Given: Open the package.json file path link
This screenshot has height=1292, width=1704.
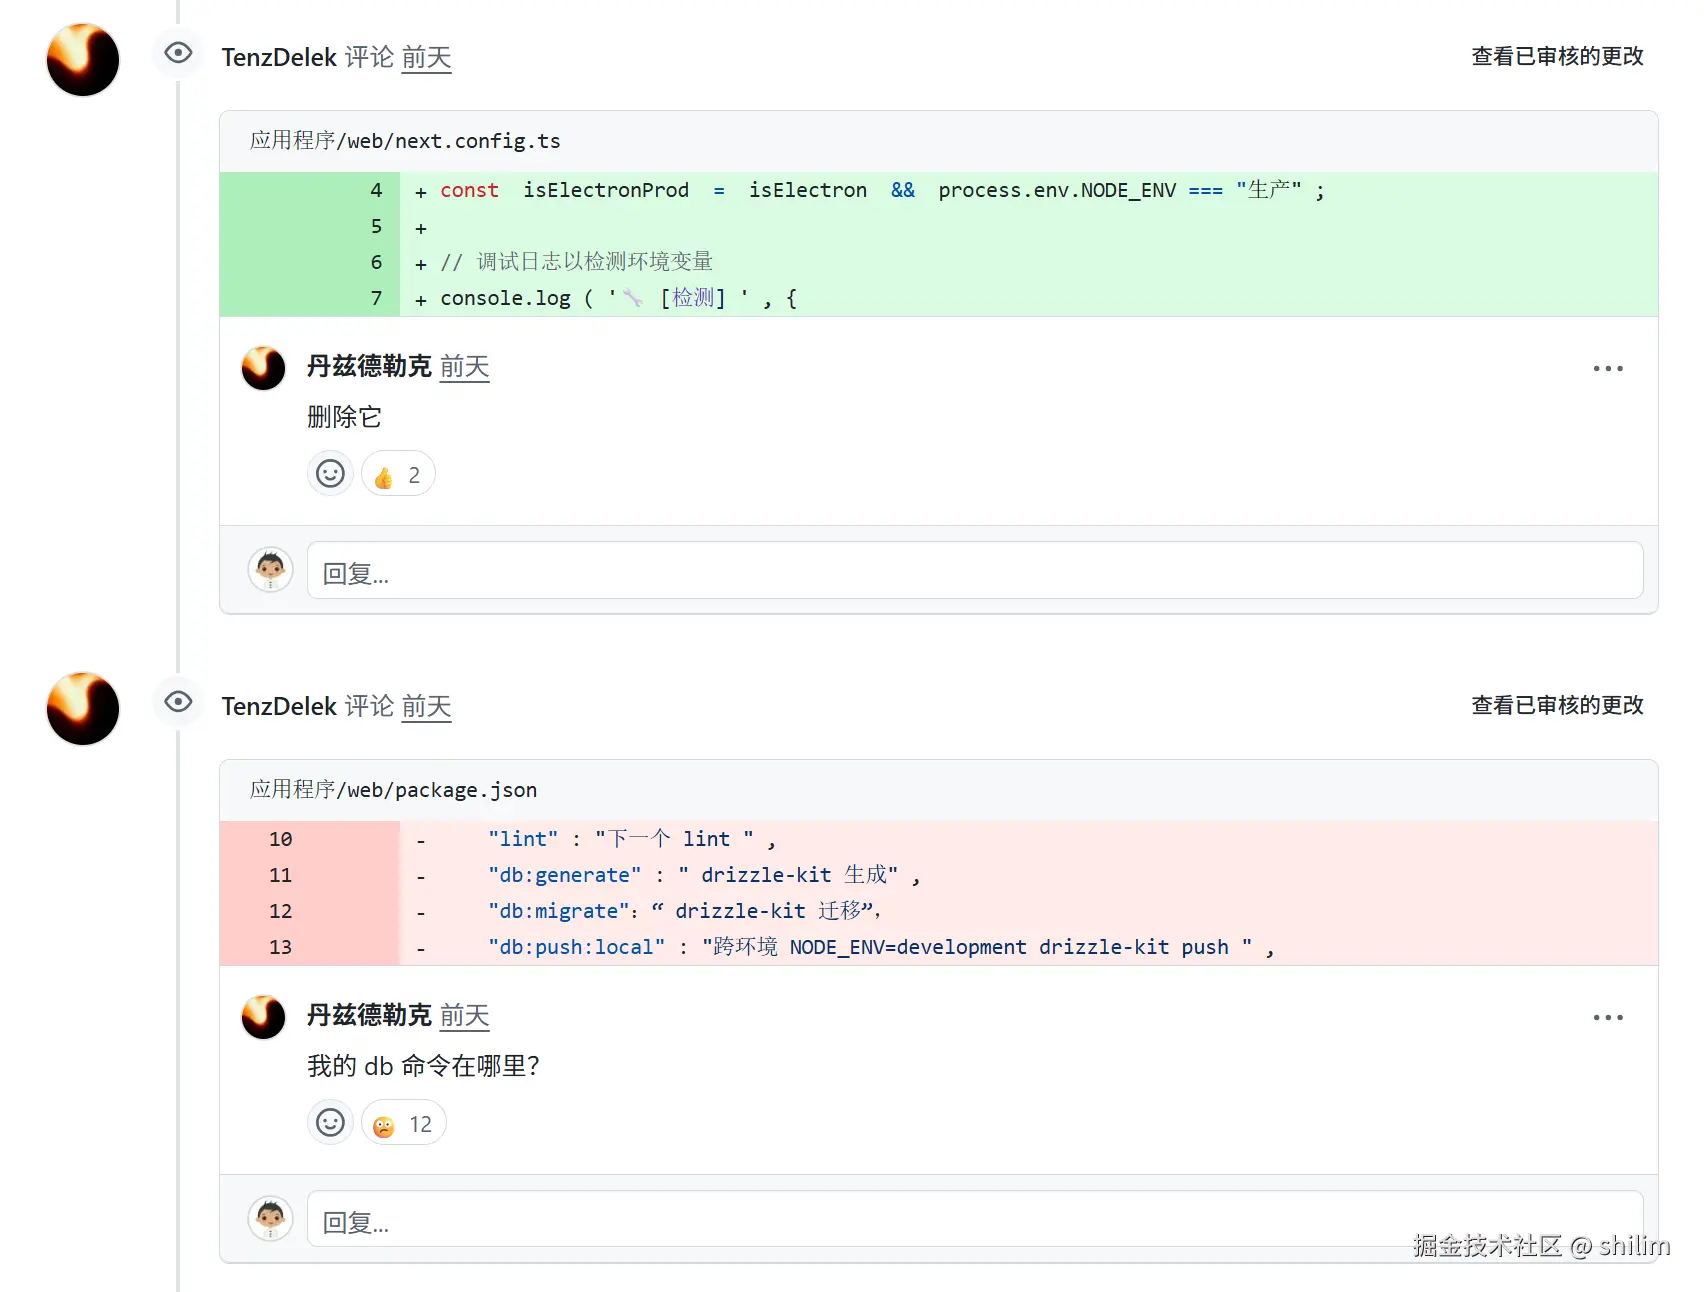Looking at the screenshot, I should coord(393,790).
